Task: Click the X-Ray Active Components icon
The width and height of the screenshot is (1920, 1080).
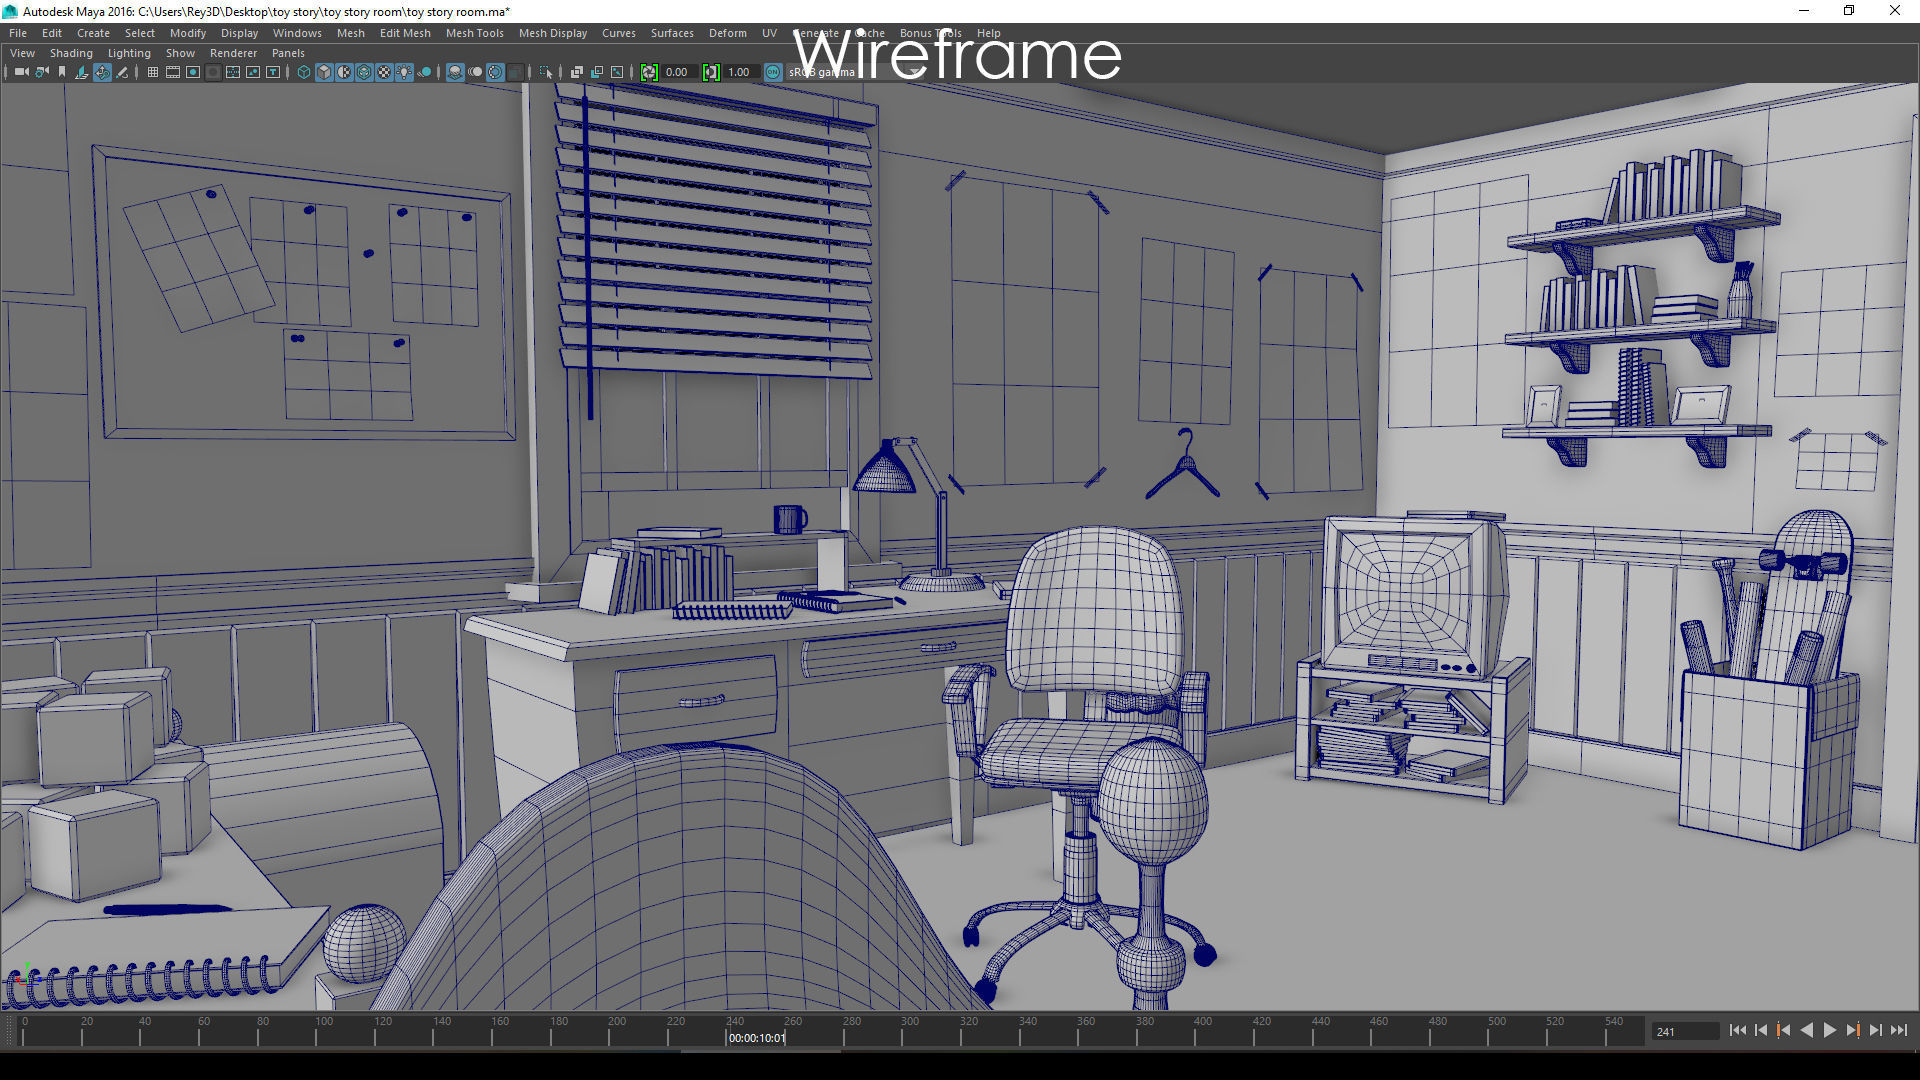Action: [597, 72]
